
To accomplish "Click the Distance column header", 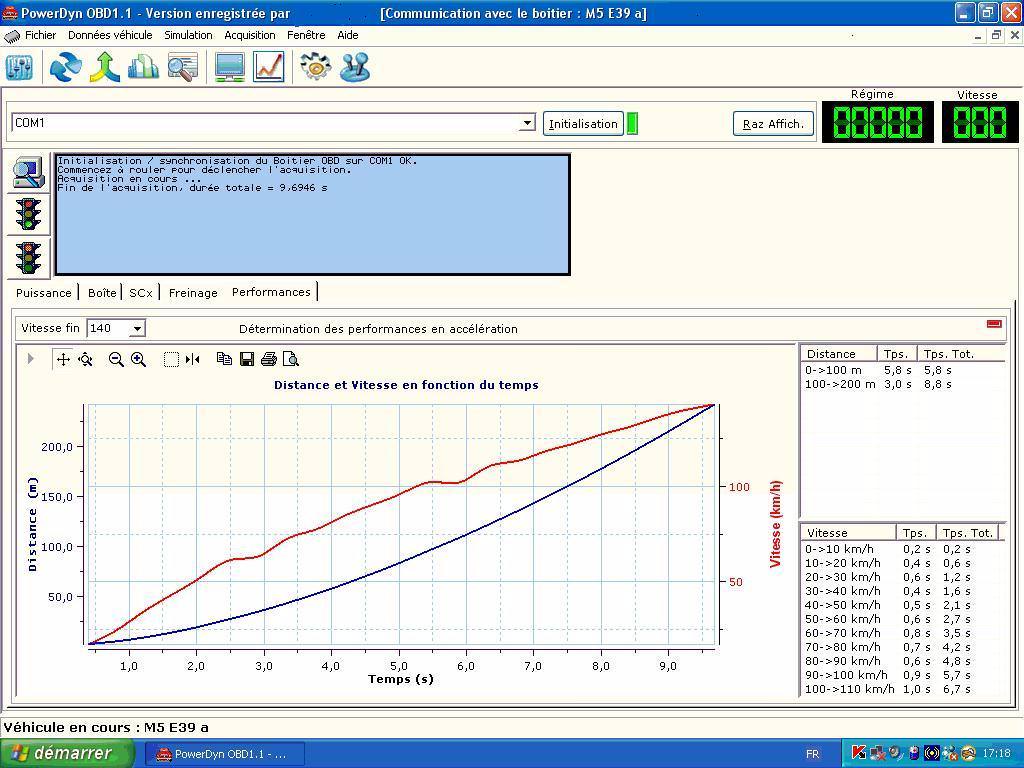I will pyautogui.click(x=839, y=354).
